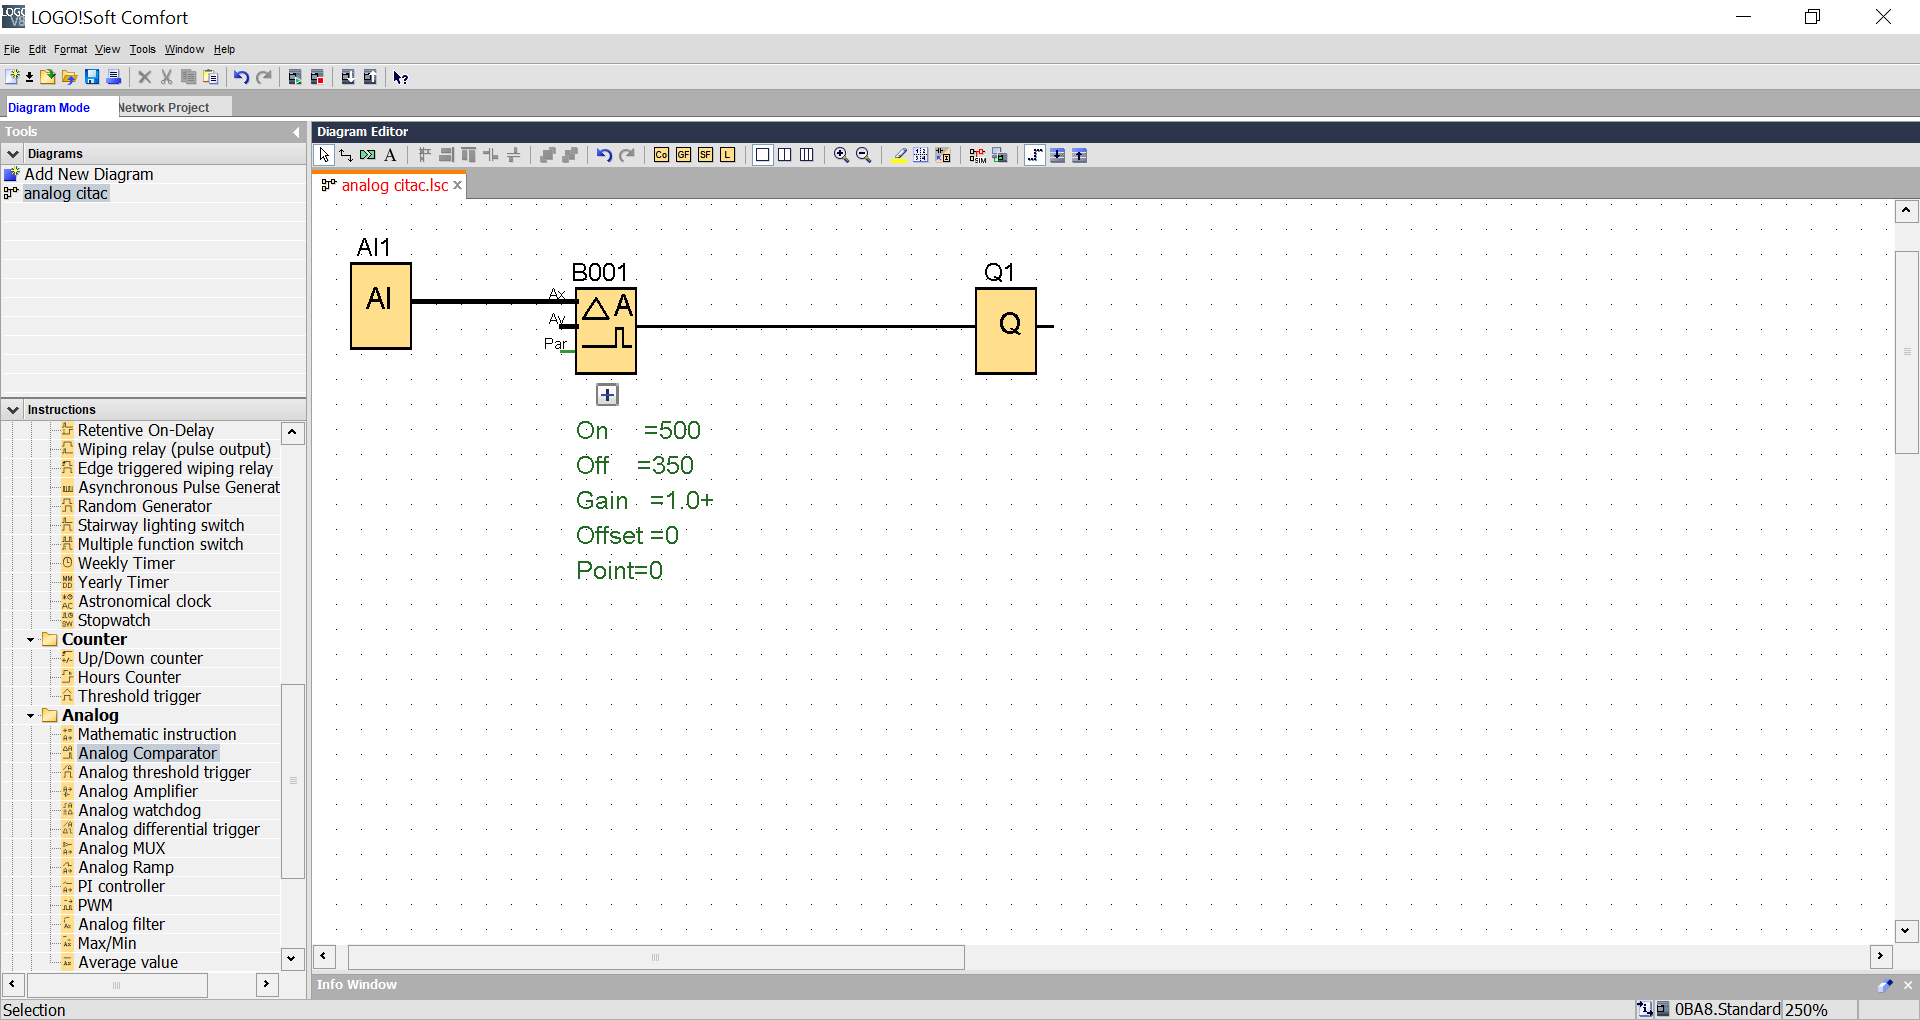Viewport: 1920px width, 1020px height.
Task: Click the Save icon in main toolbar
Action: 92,77
